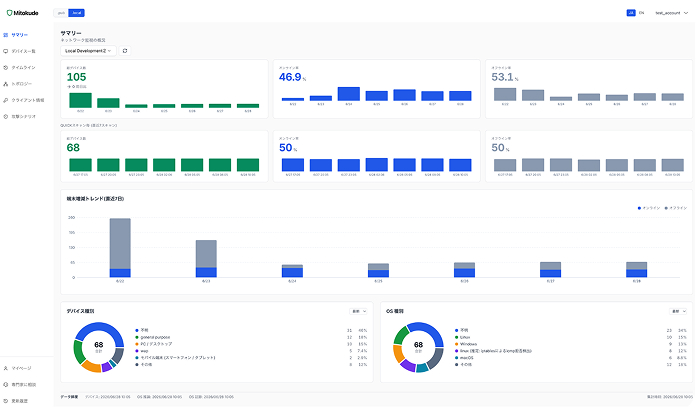This screenshot has width=696, height=411.
Task: Select the JA language option
Action: pyautogui.click(x=631, y=13)
